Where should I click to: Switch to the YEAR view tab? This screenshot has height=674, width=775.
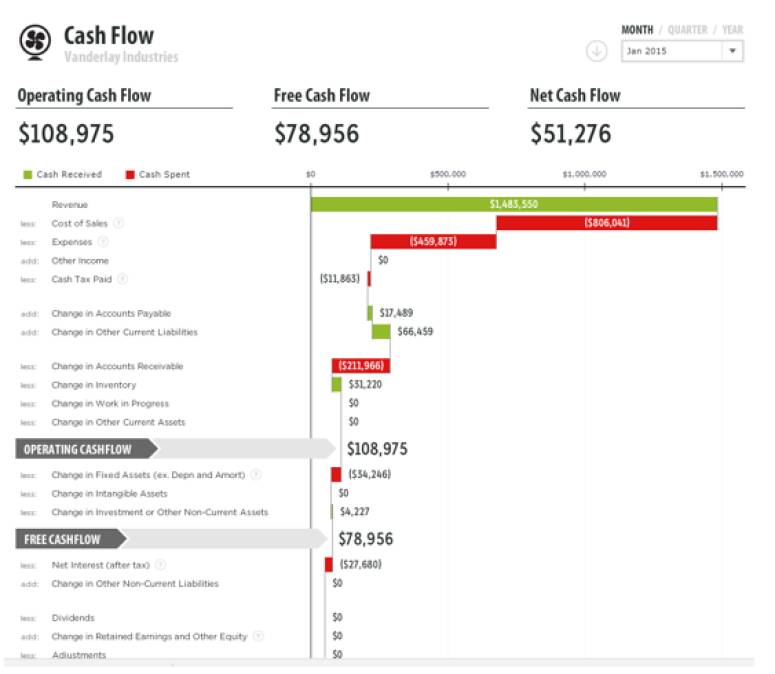click(732, 30)
